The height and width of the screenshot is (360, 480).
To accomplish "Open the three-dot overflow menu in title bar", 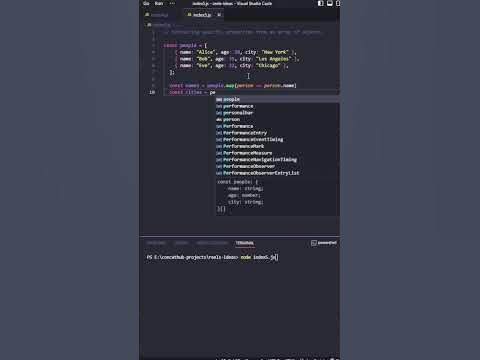I will [172, 3].
